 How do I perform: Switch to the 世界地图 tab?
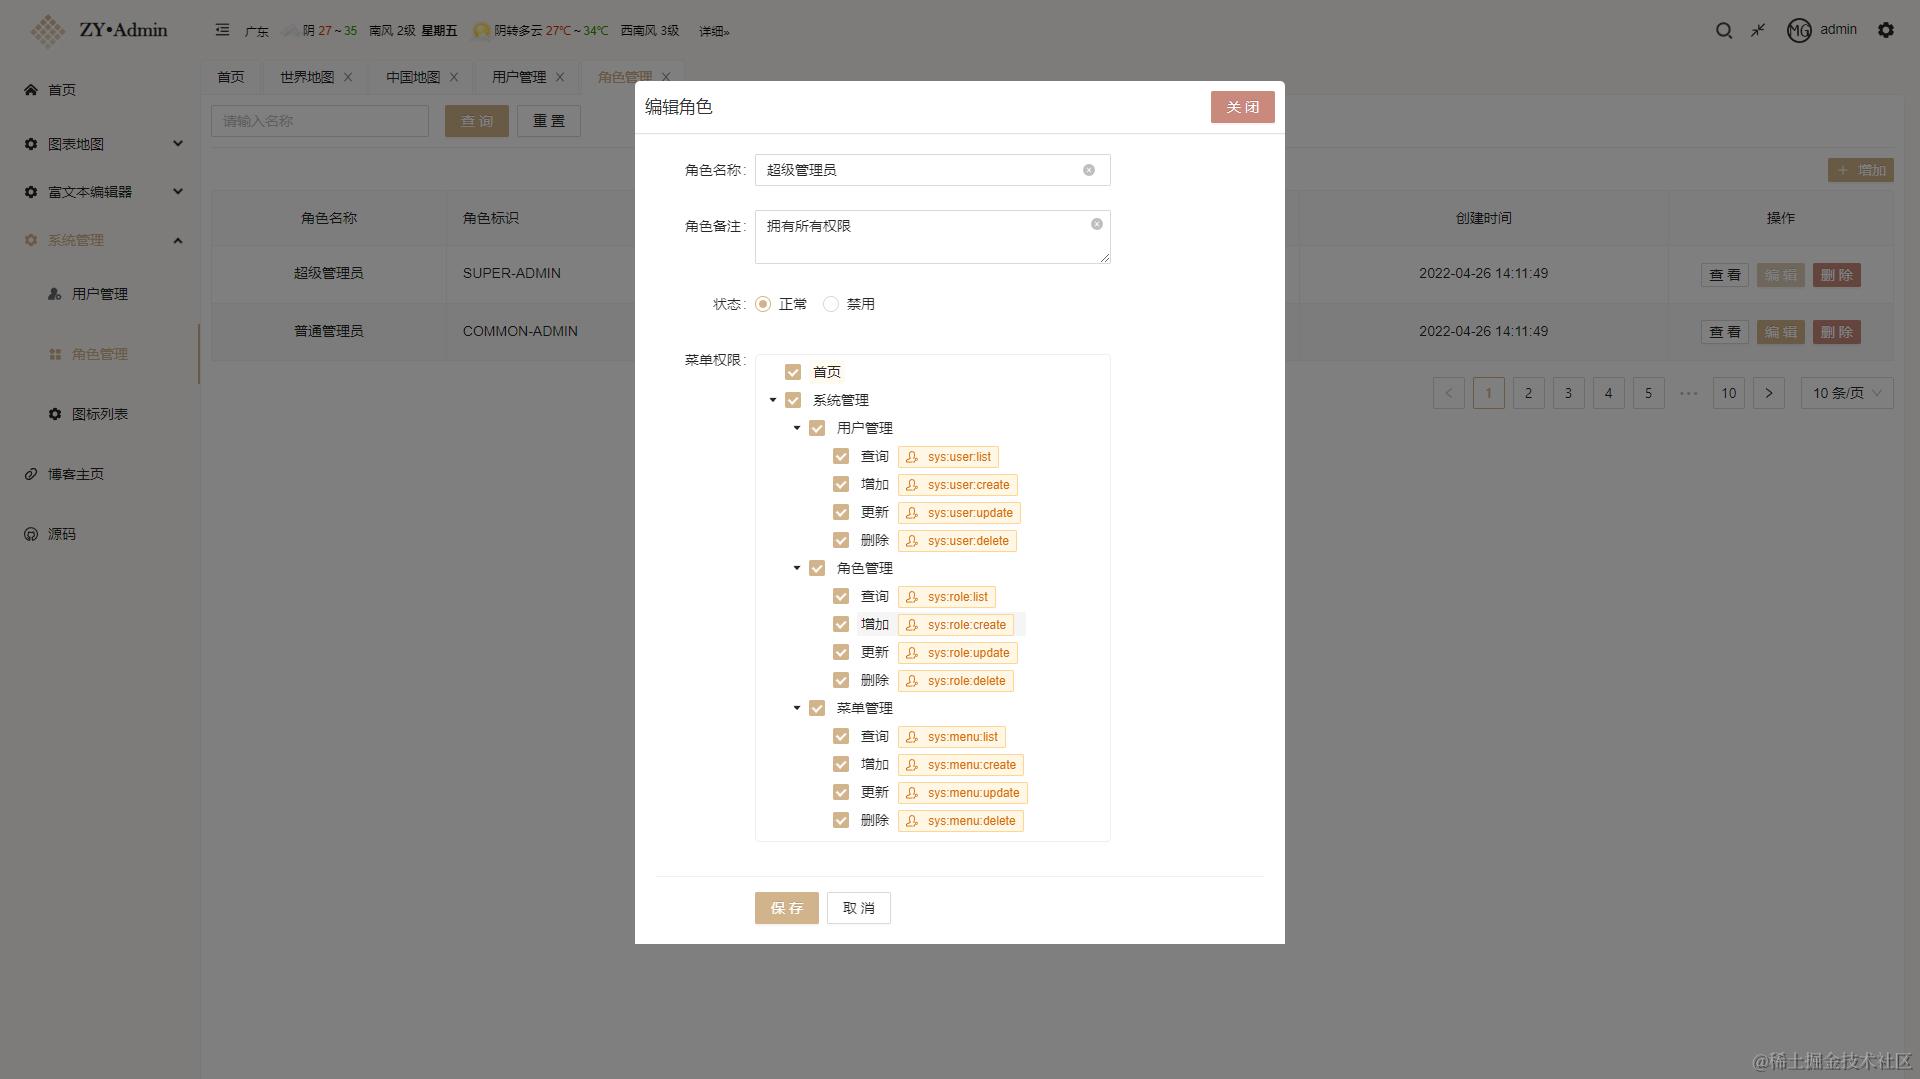[x=305, y=77]
